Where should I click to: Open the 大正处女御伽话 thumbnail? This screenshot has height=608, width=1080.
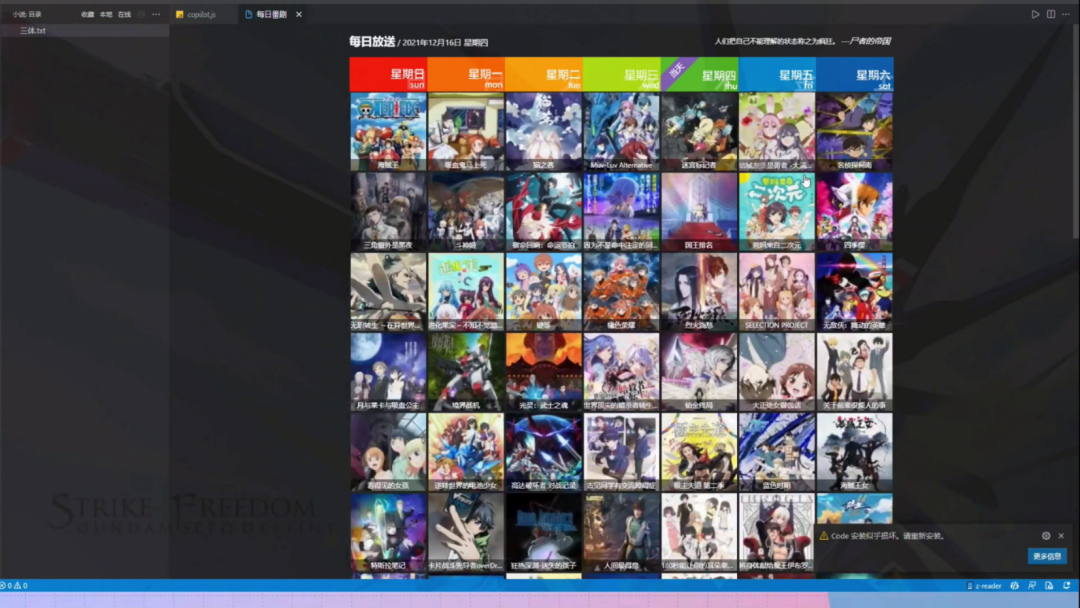click(x=777, y=372)
